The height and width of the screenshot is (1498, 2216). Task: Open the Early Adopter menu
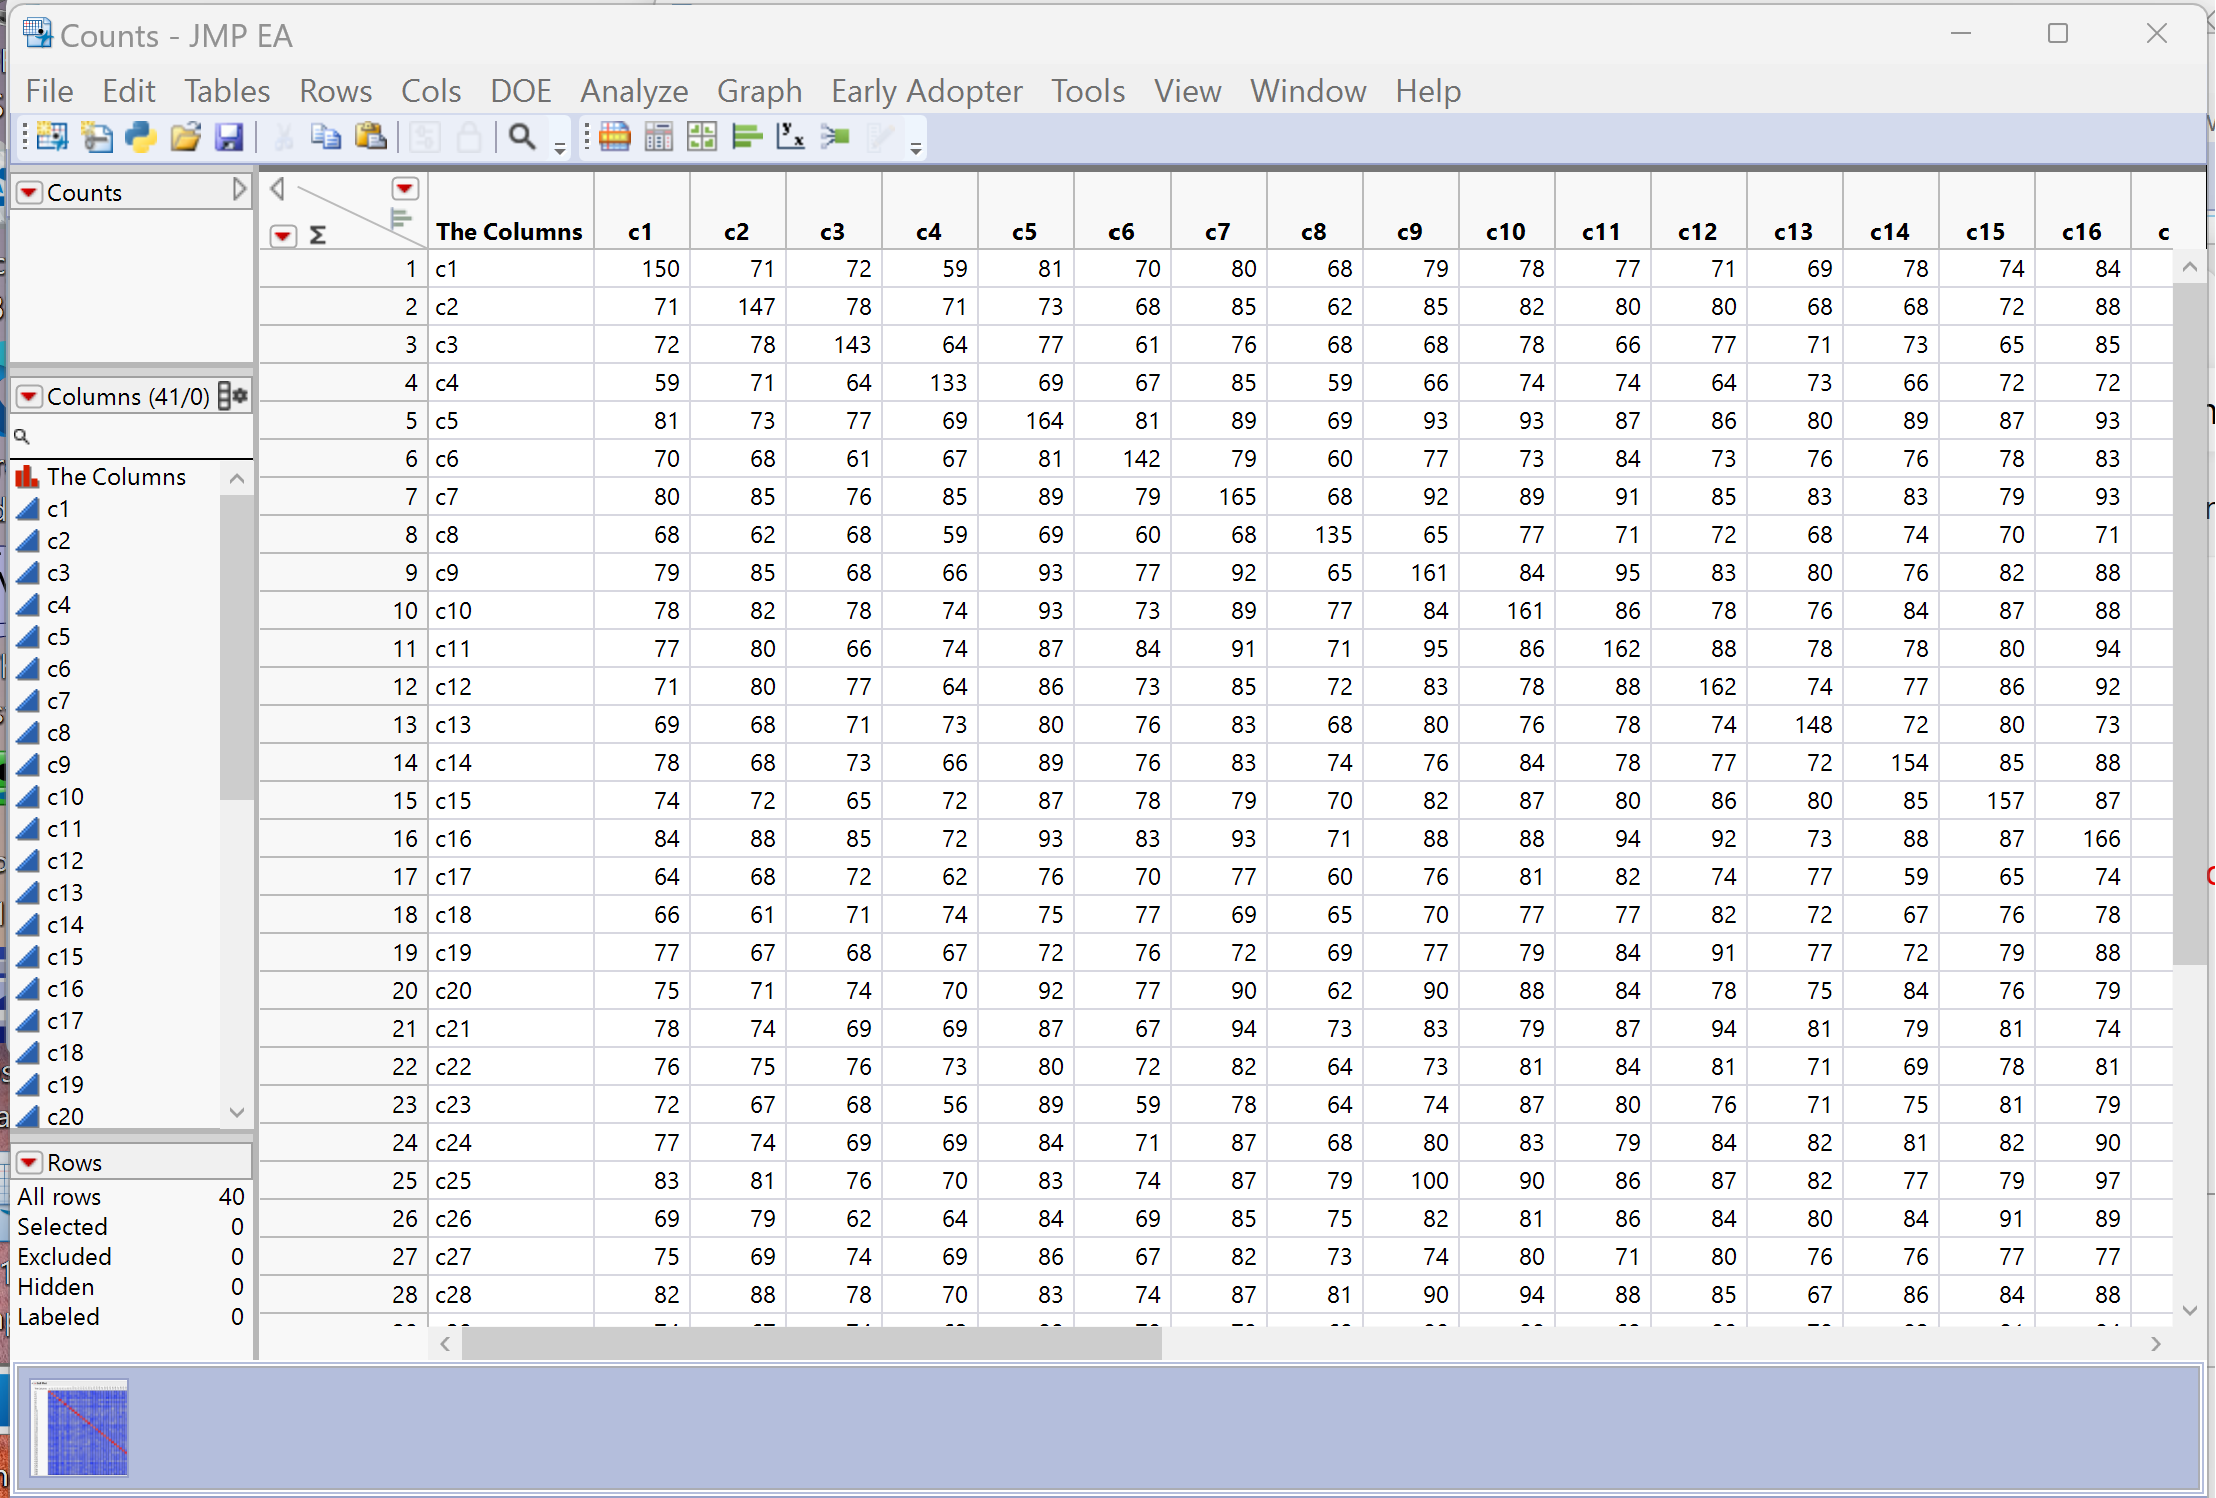(925, 90)
